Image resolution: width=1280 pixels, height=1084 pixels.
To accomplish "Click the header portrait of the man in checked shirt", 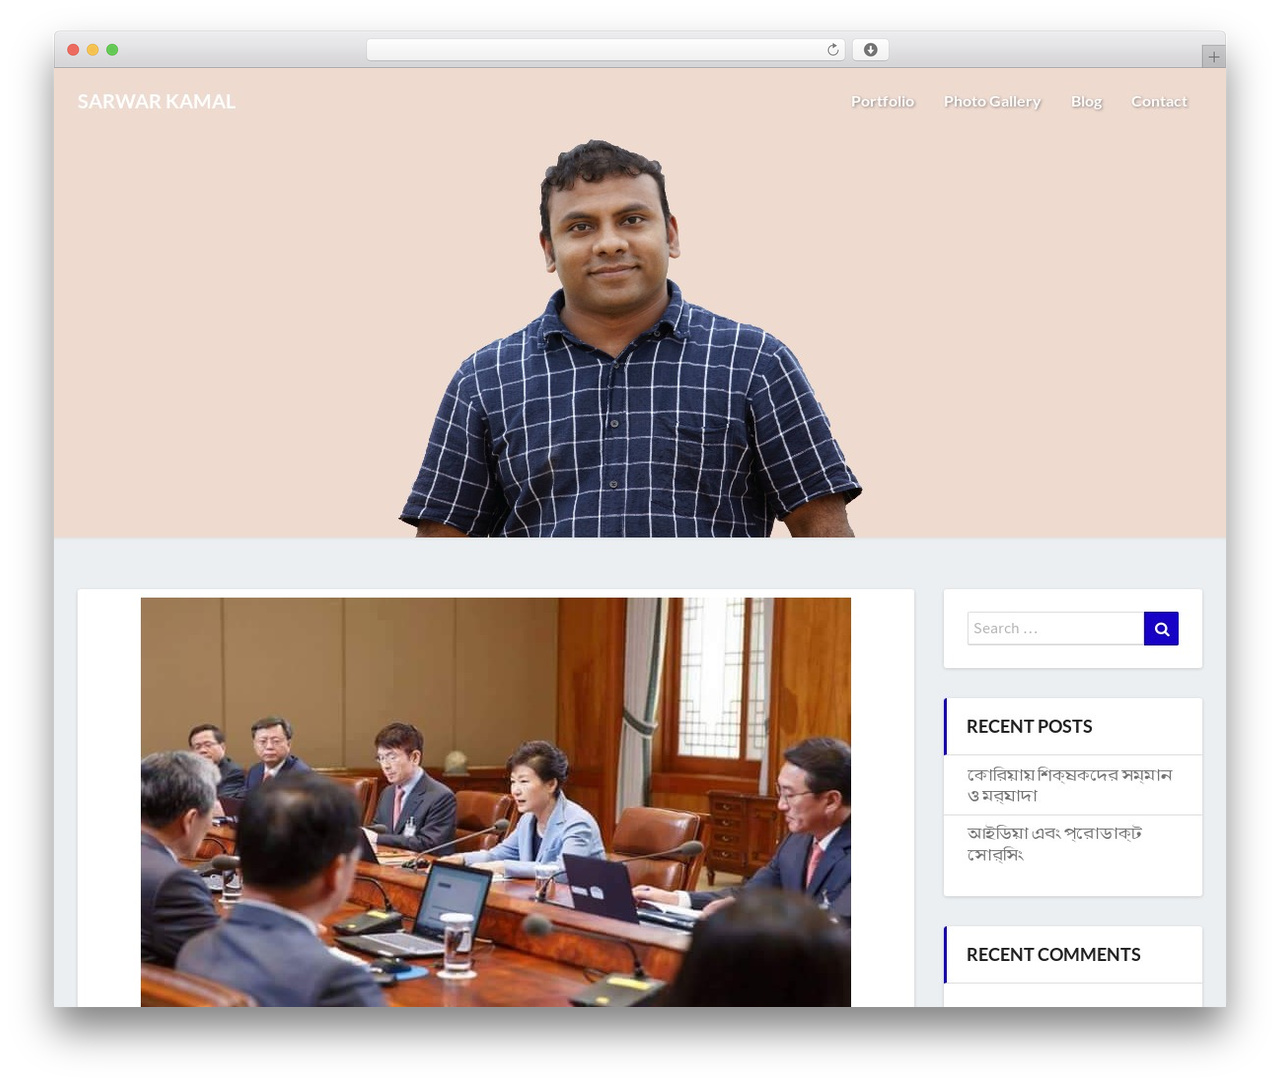I will [630, 339].
